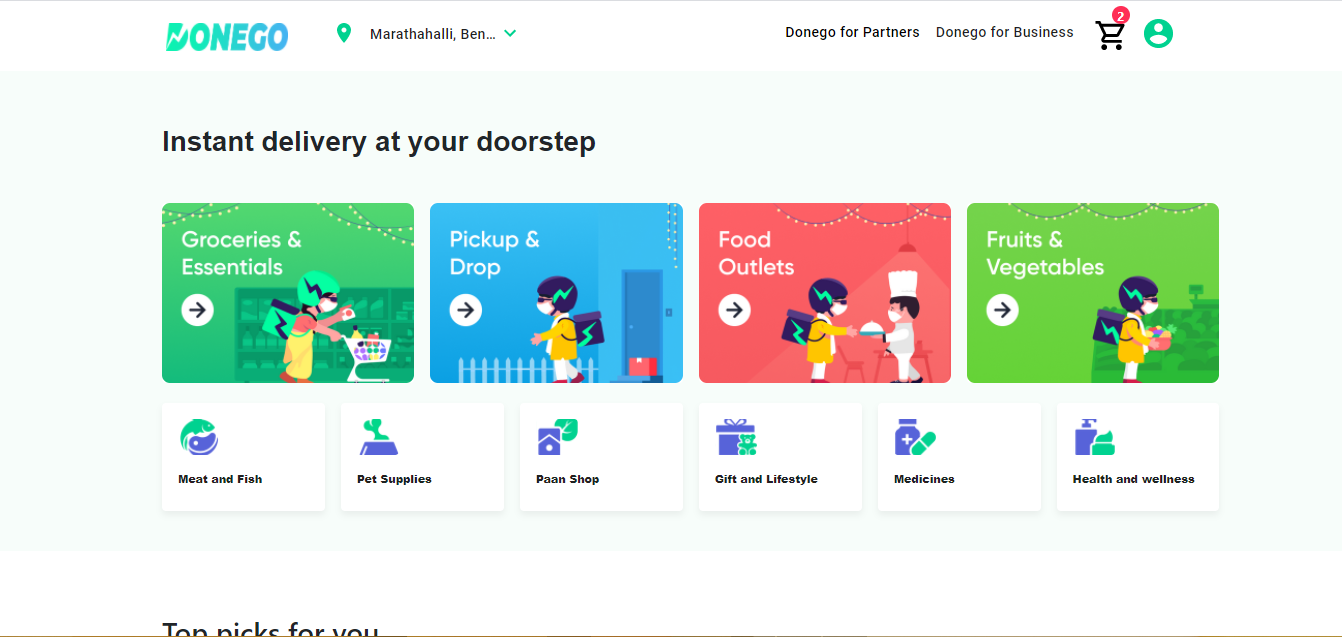Open the shopping cart icon
Image resolution: width=1342 pixels, height=637 pixels.
point(1110,36)
